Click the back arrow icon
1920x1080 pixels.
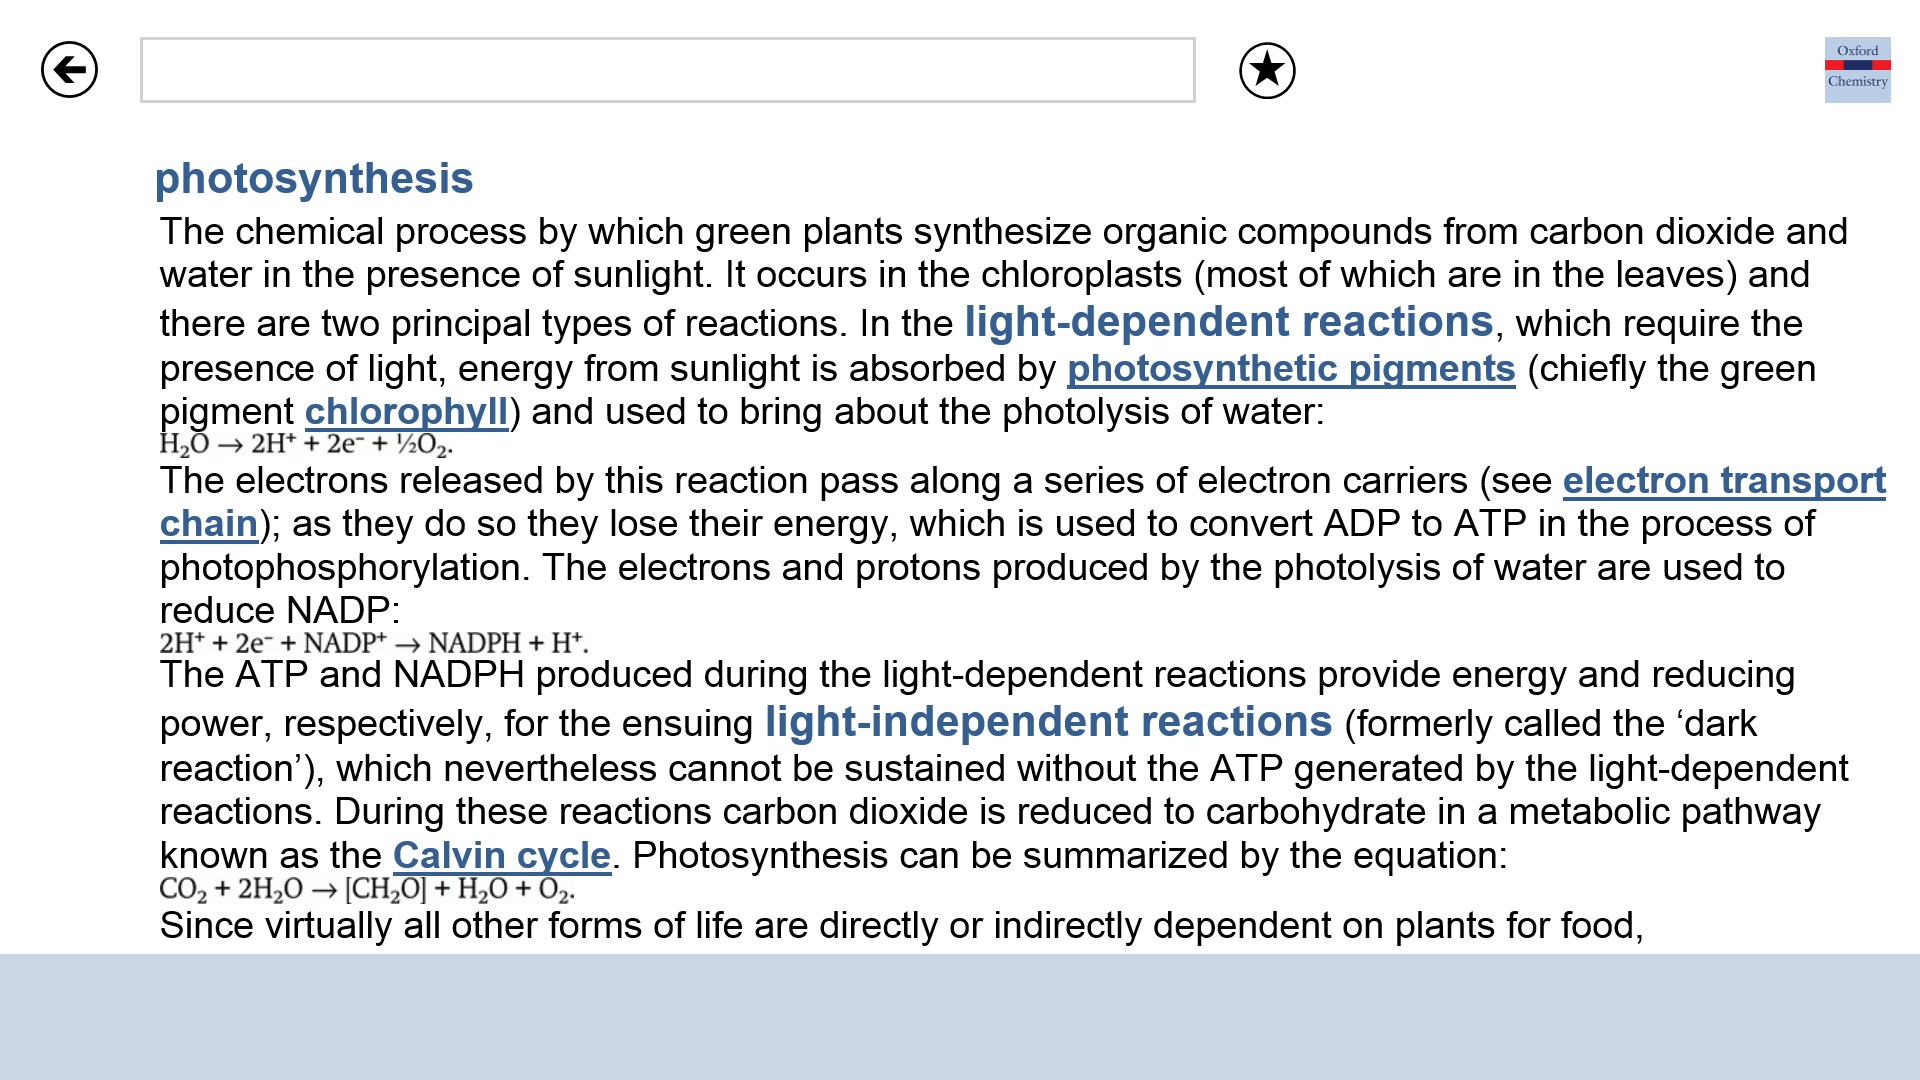[69, 70]
